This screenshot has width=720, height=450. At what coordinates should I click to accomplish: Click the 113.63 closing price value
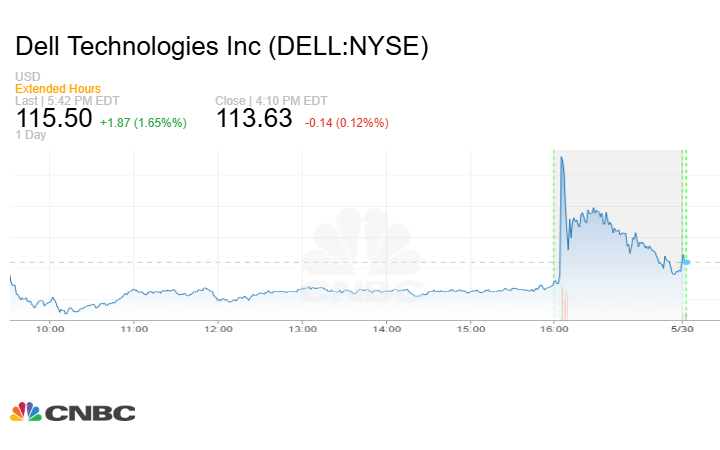coord(254,118)
